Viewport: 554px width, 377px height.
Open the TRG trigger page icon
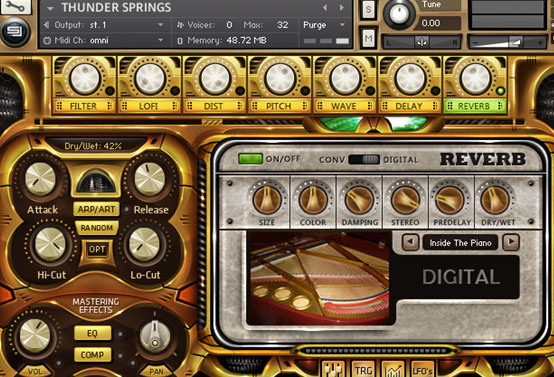[x=363, y=369]
